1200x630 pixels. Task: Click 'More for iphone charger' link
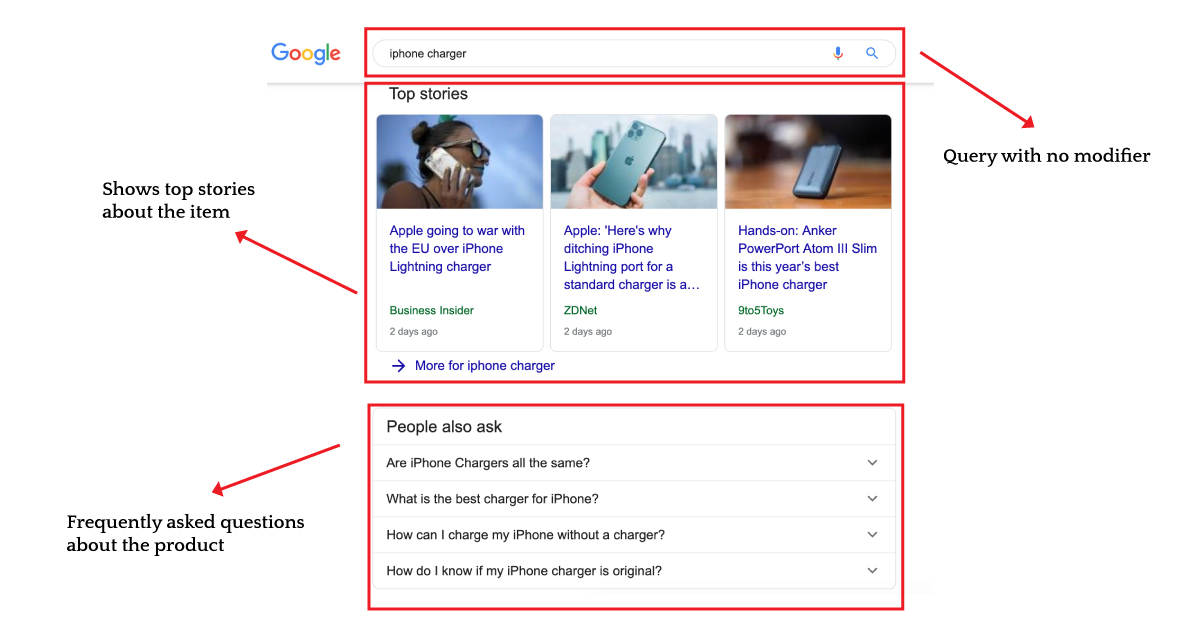click(485, 366)
